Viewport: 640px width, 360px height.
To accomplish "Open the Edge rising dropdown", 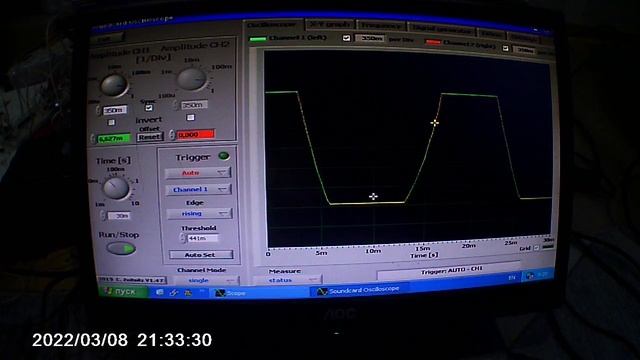I will pos(199,213).
